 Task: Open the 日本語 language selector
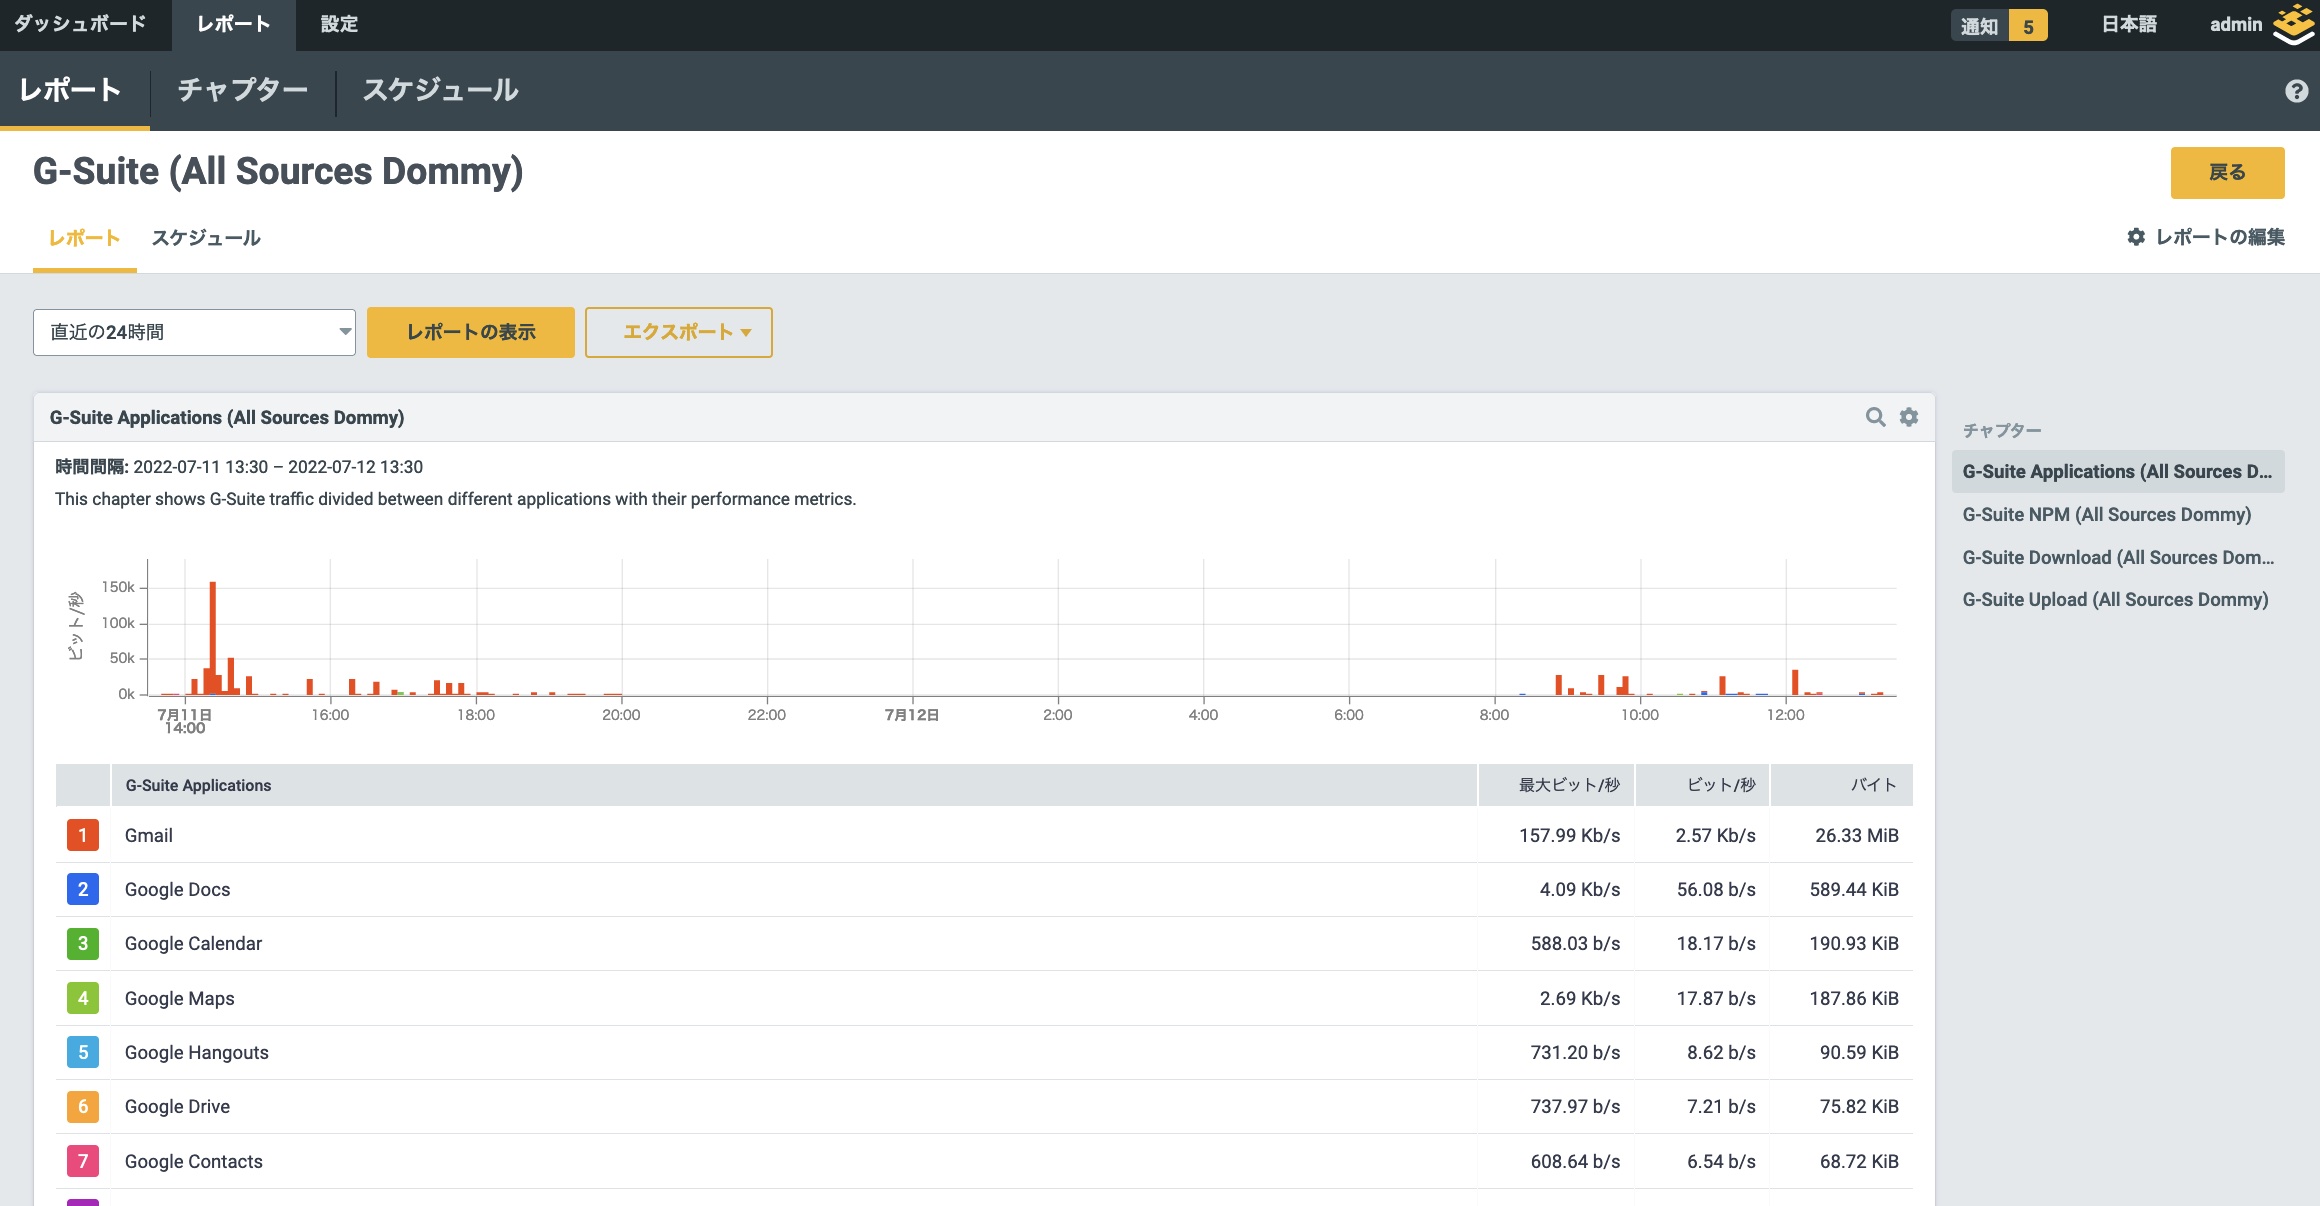(x=2128, y=25)
